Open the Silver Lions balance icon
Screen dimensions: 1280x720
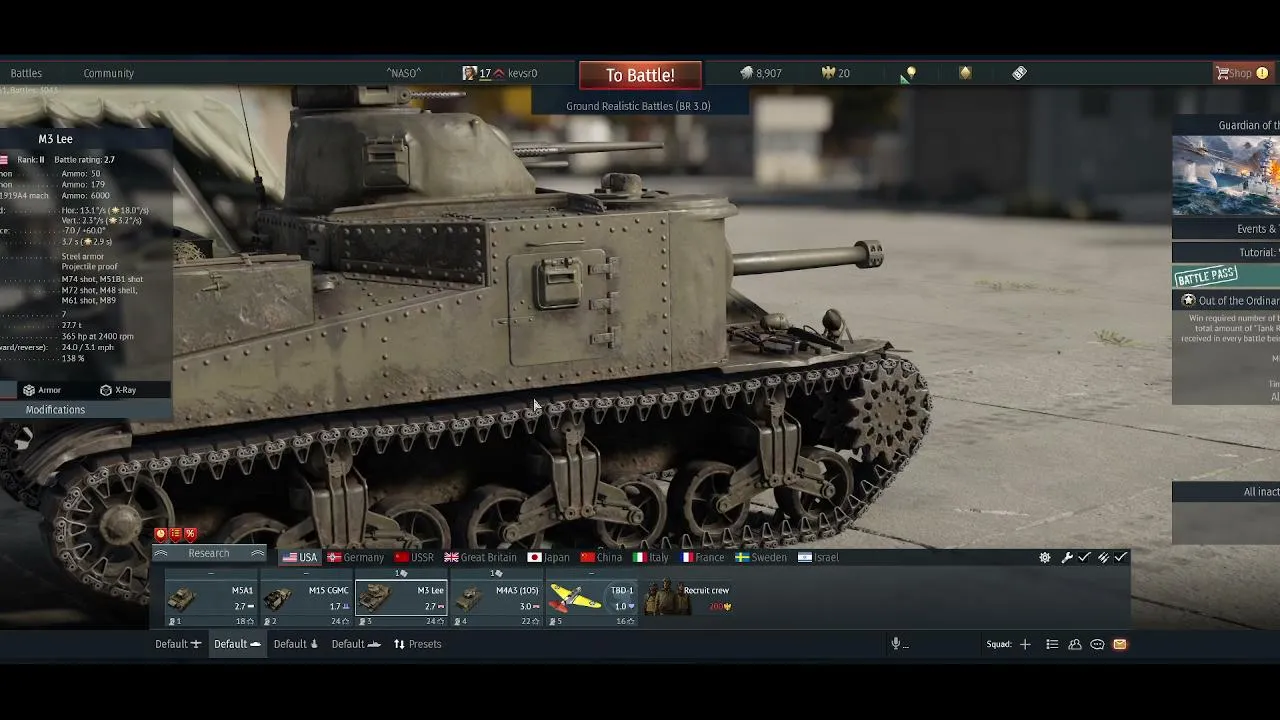746,73
